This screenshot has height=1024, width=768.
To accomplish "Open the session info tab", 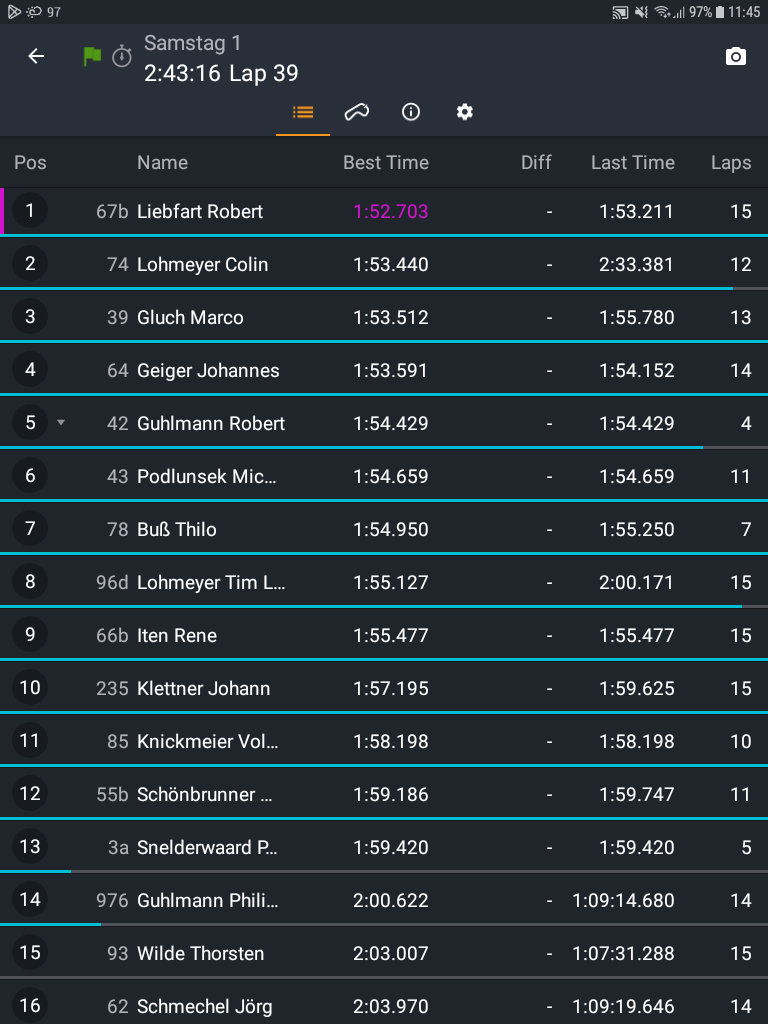I will click(410, 112).
